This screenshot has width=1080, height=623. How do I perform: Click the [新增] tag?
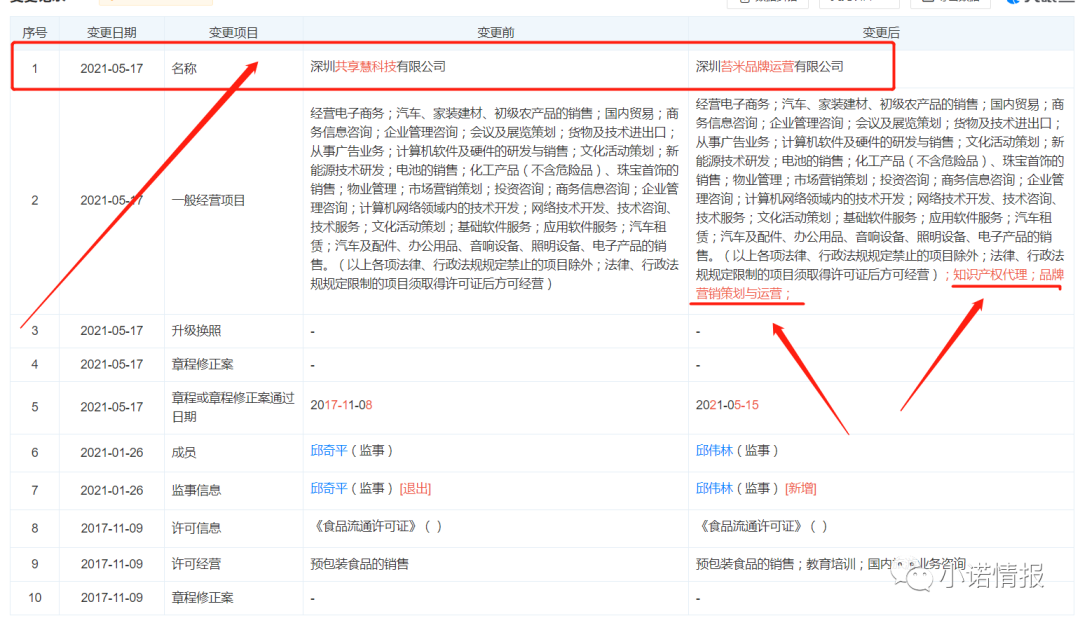(x=801, y=489)
